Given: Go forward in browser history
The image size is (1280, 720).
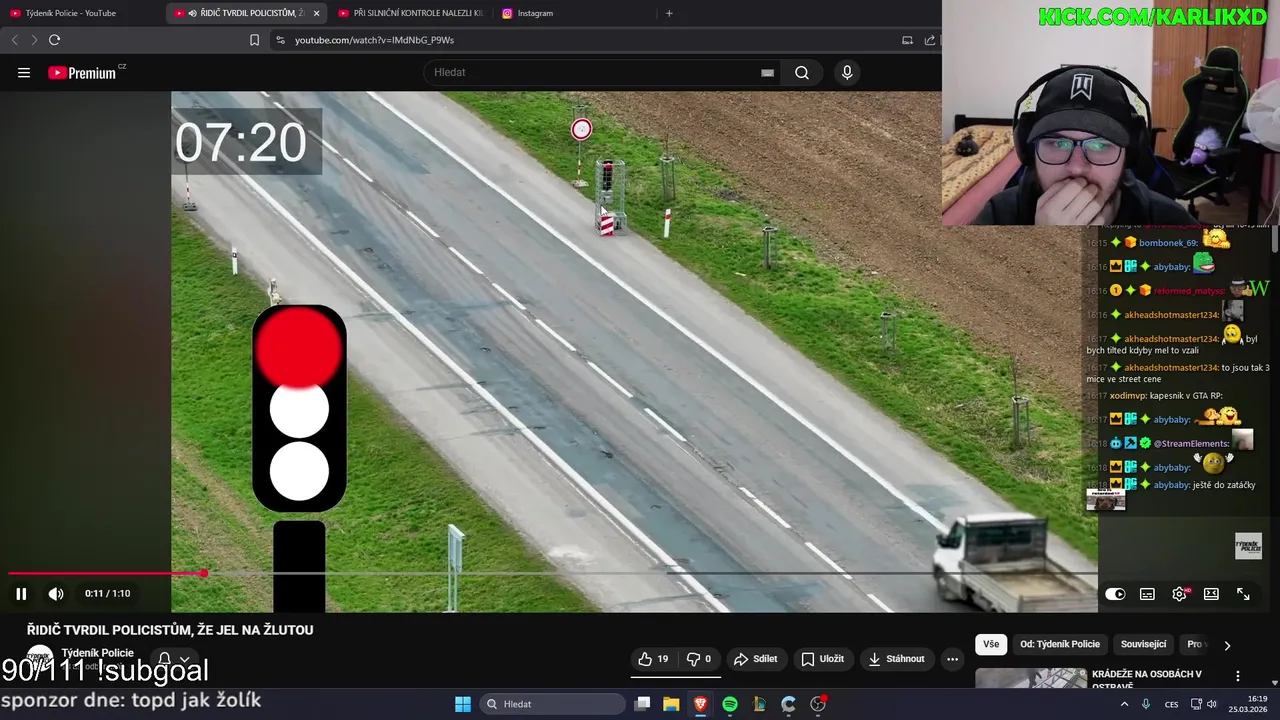Looking at the screenshot, I should tap(34, 40).
